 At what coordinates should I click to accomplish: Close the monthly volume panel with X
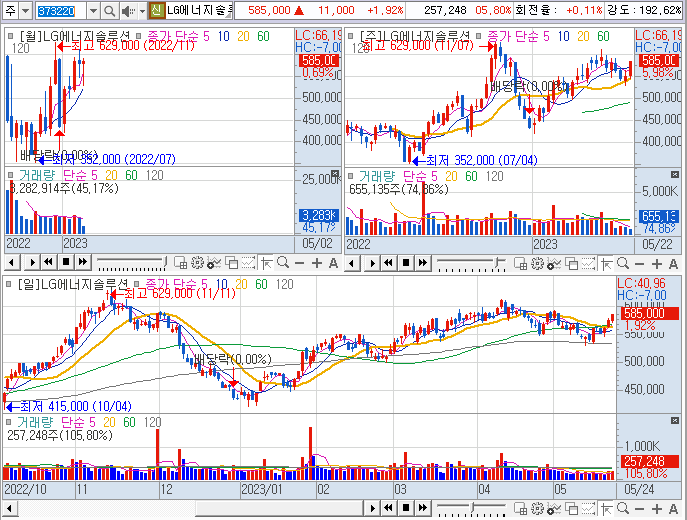[x=335, y=174]
